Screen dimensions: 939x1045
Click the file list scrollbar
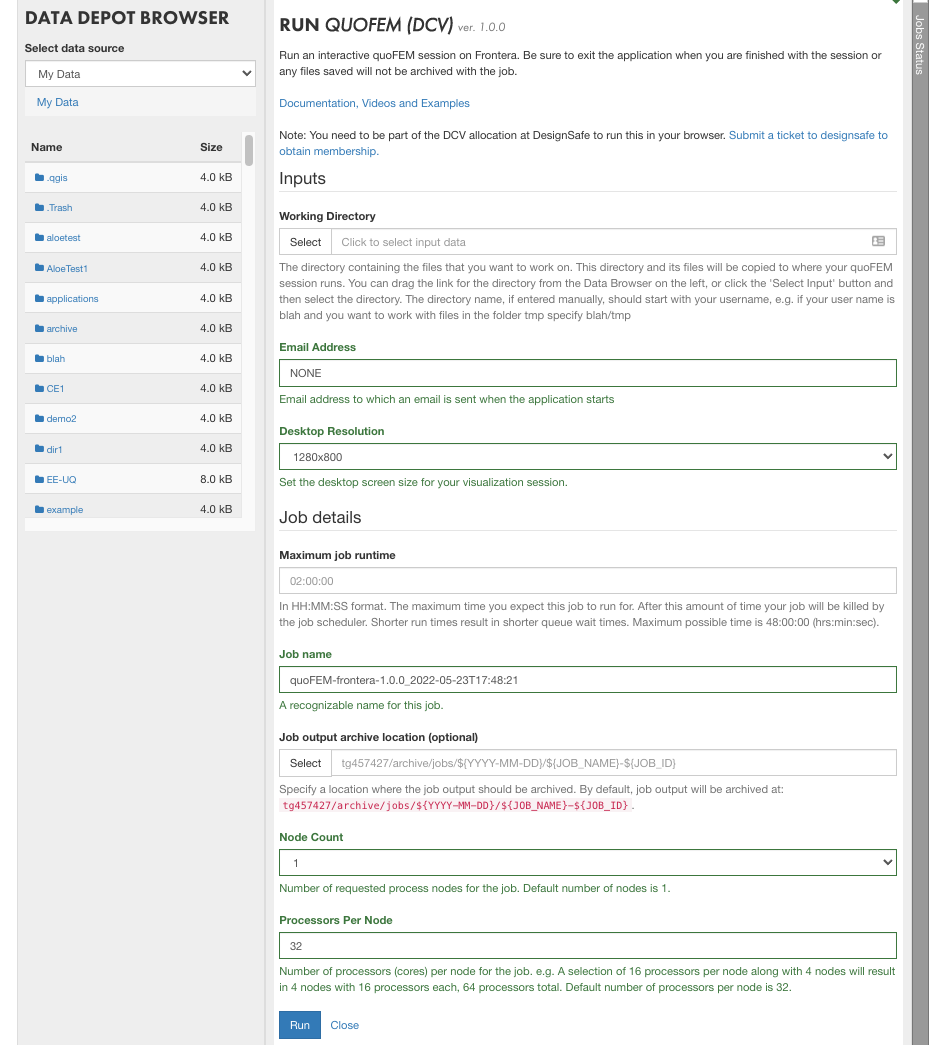coord(249,150)
